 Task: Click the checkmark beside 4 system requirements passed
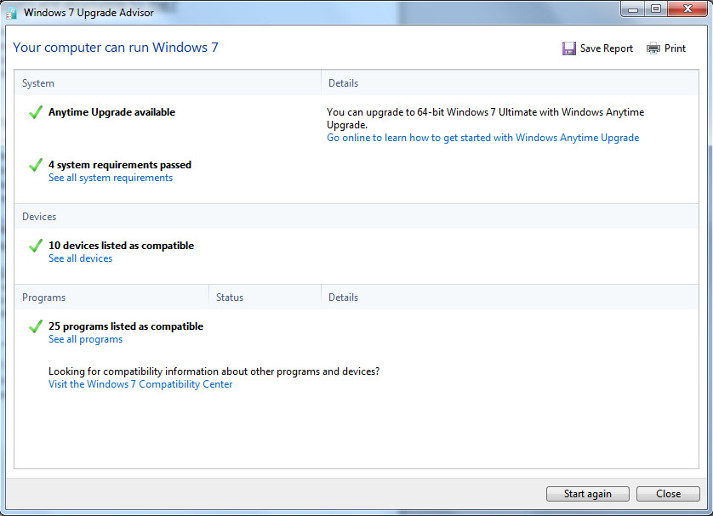35,165
